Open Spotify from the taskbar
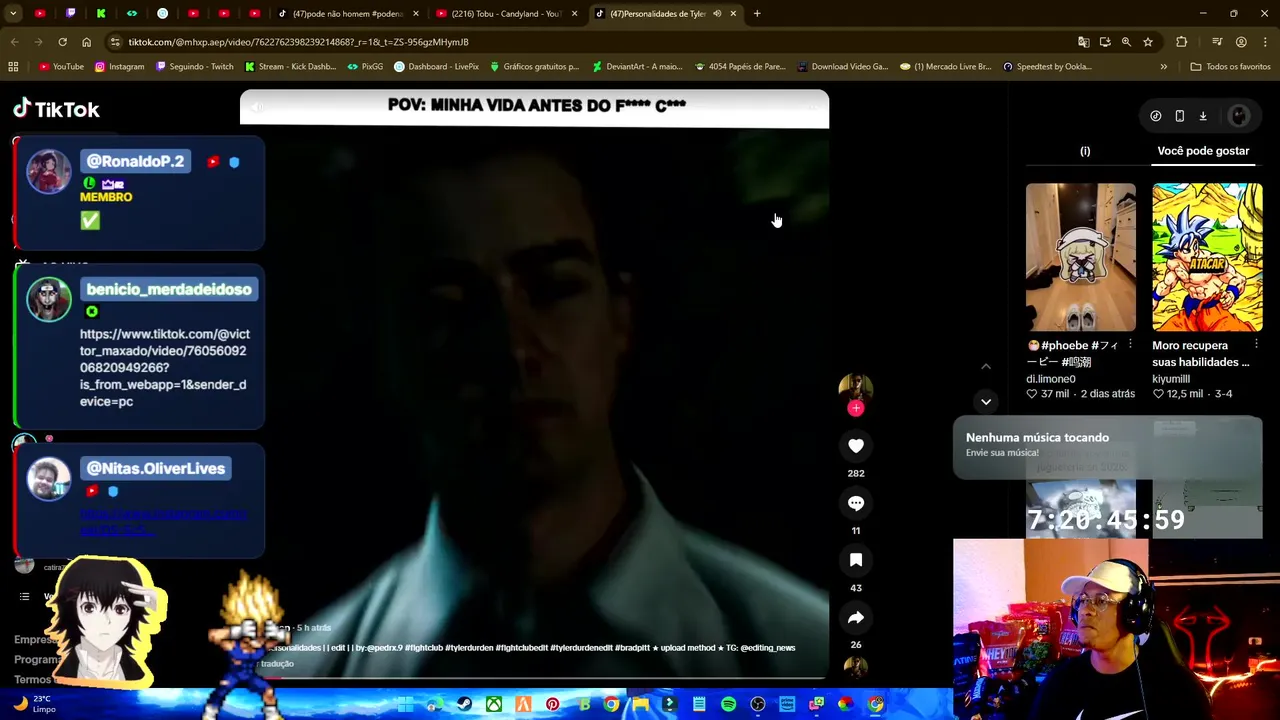The height and width of the screenshot is (720, 1280). [x=729, y=705]
